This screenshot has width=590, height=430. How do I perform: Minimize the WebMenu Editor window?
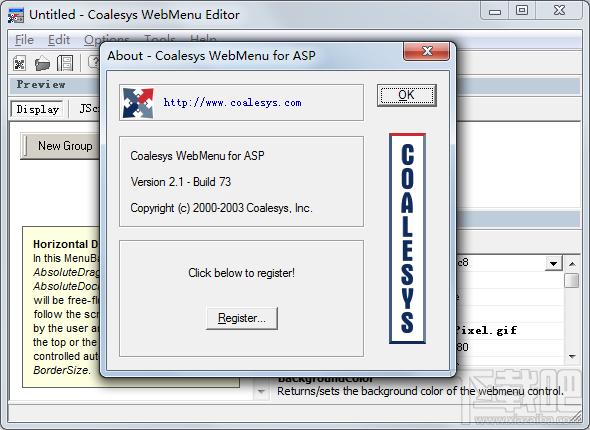coord(495,10)
